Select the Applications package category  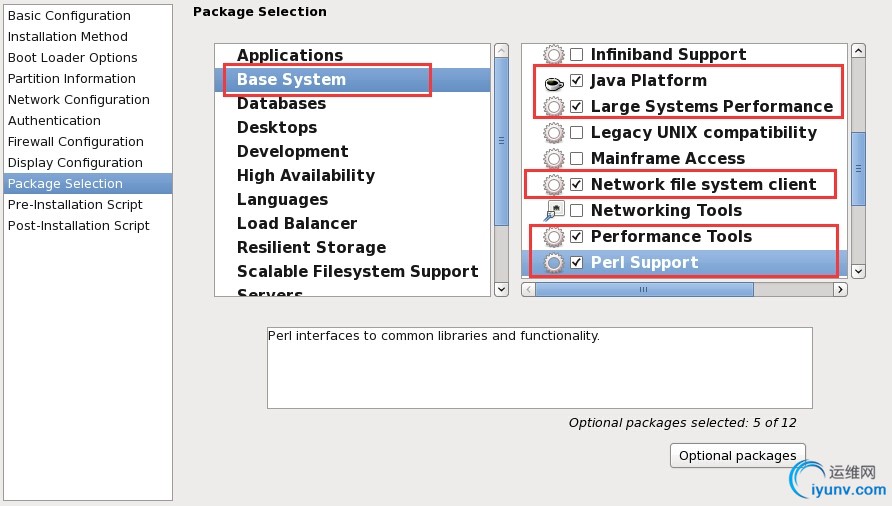coord(352,56)
